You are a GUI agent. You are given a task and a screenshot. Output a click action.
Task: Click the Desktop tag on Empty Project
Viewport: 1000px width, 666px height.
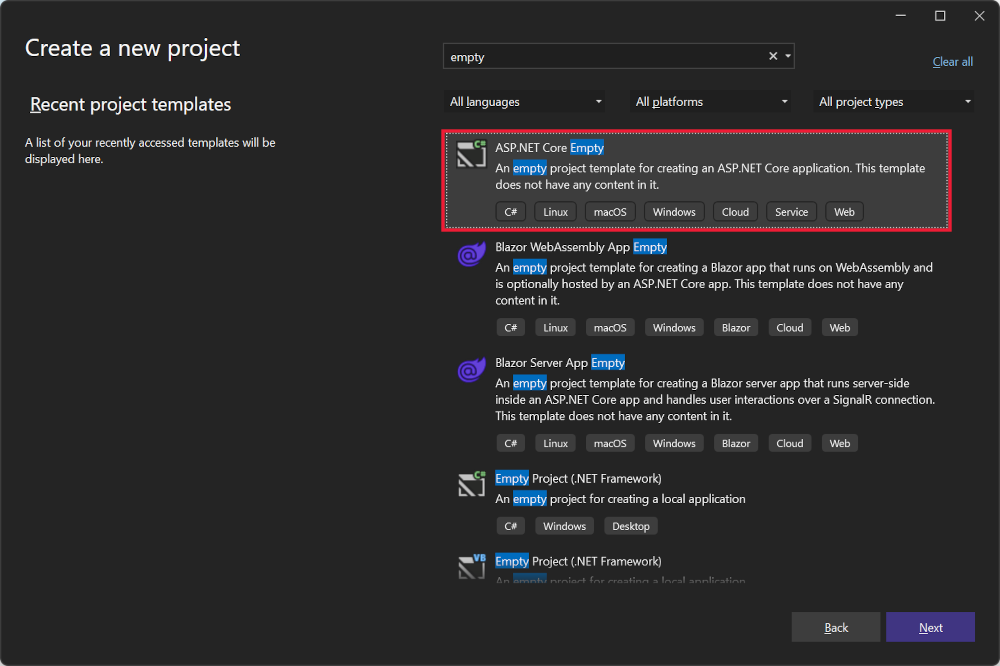pyautogui.click(x=630, y=525)
